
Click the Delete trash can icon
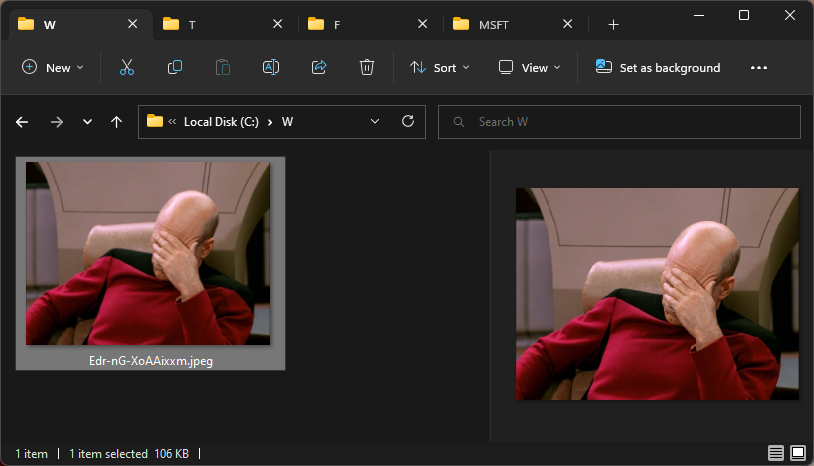367,67
